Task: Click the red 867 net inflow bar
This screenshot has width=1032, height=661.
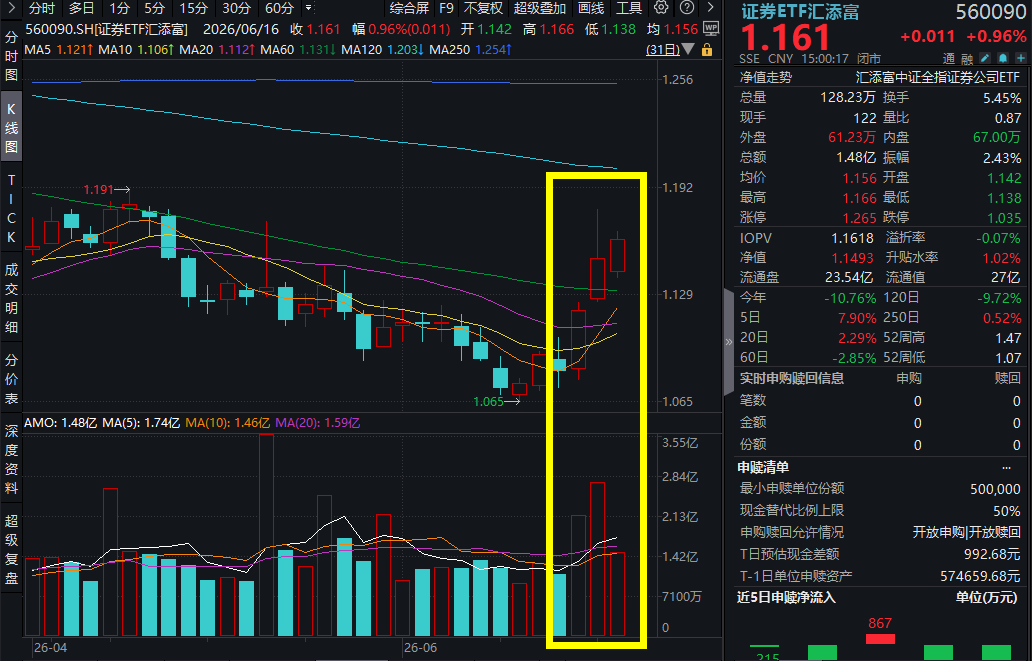Action: (880, 639)
